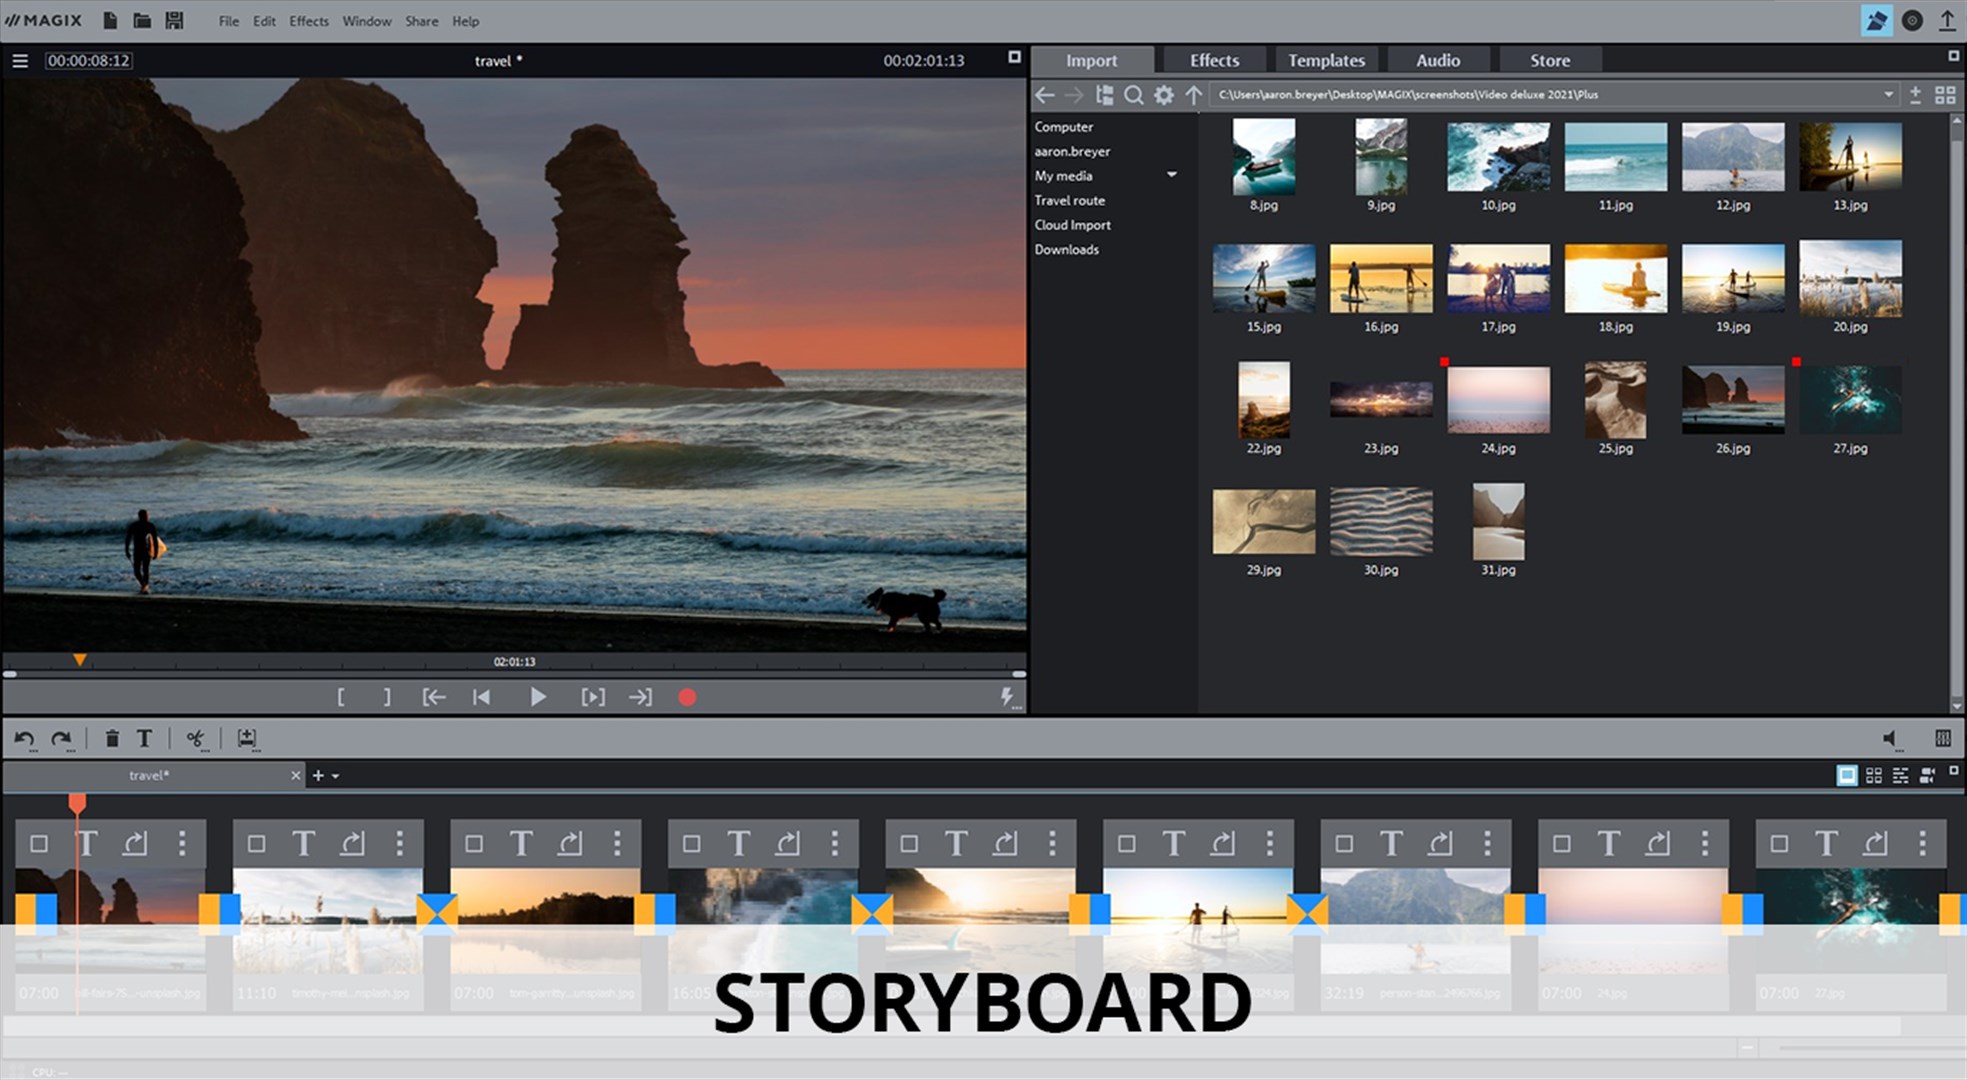Switch to the Templates tab
Image resolution: width=1967 pixels, height=1080 pixels.
point(1326,60)
